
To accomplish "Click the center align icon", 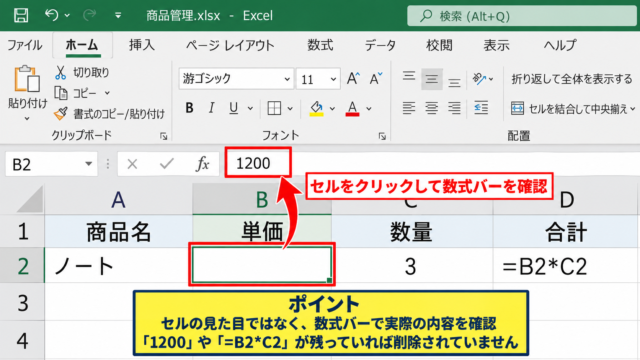I will click(x=431, y=108).
